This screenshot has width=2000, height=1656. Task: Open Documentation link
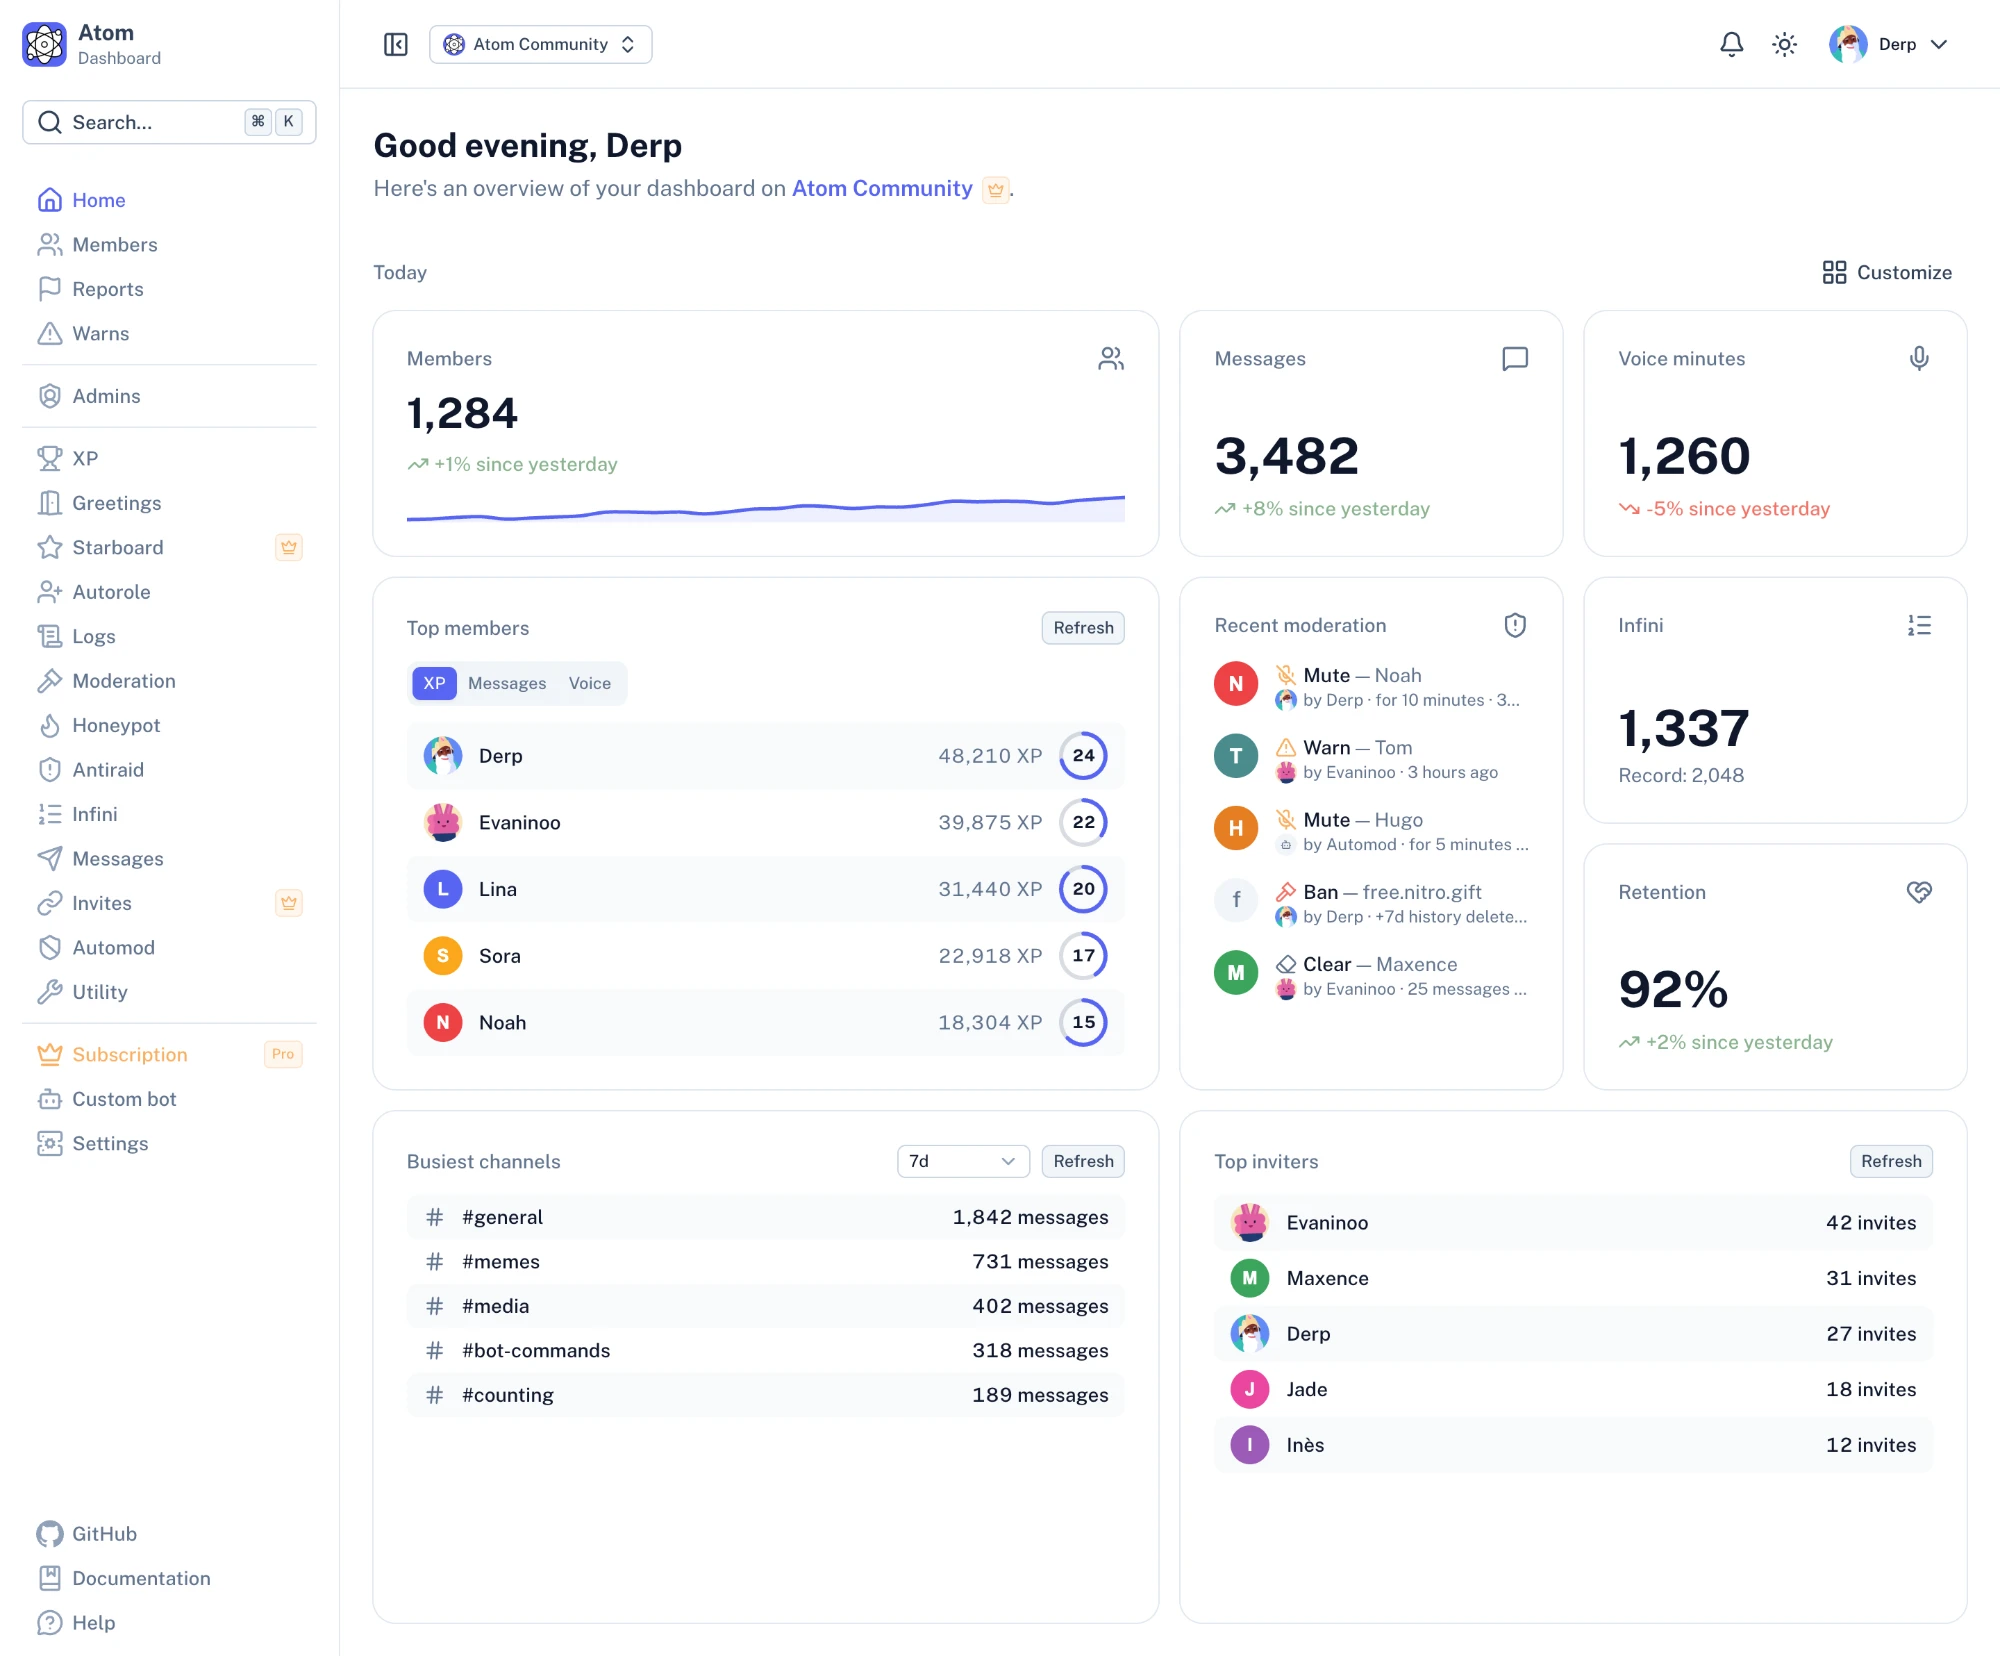(x=169, y=1579)
